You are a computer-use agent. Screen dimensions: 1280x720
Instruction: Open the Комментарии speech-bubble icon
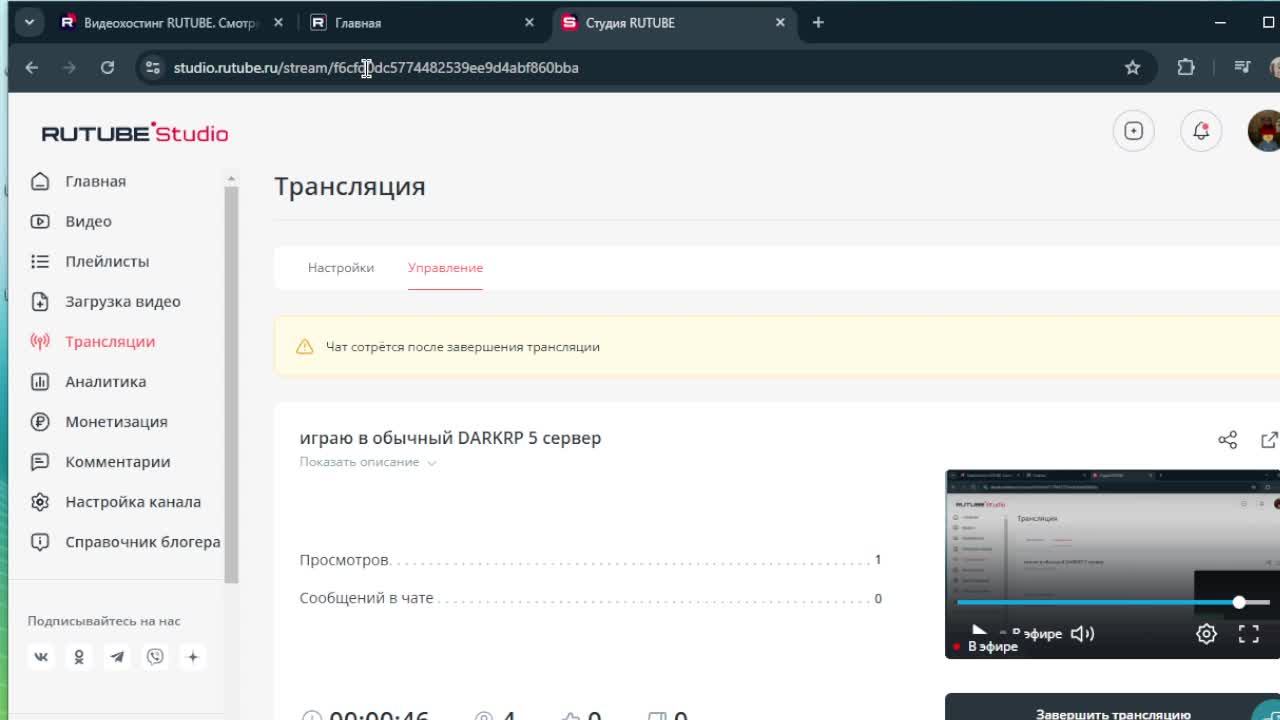pyautogui.click(x=40, y=461)
